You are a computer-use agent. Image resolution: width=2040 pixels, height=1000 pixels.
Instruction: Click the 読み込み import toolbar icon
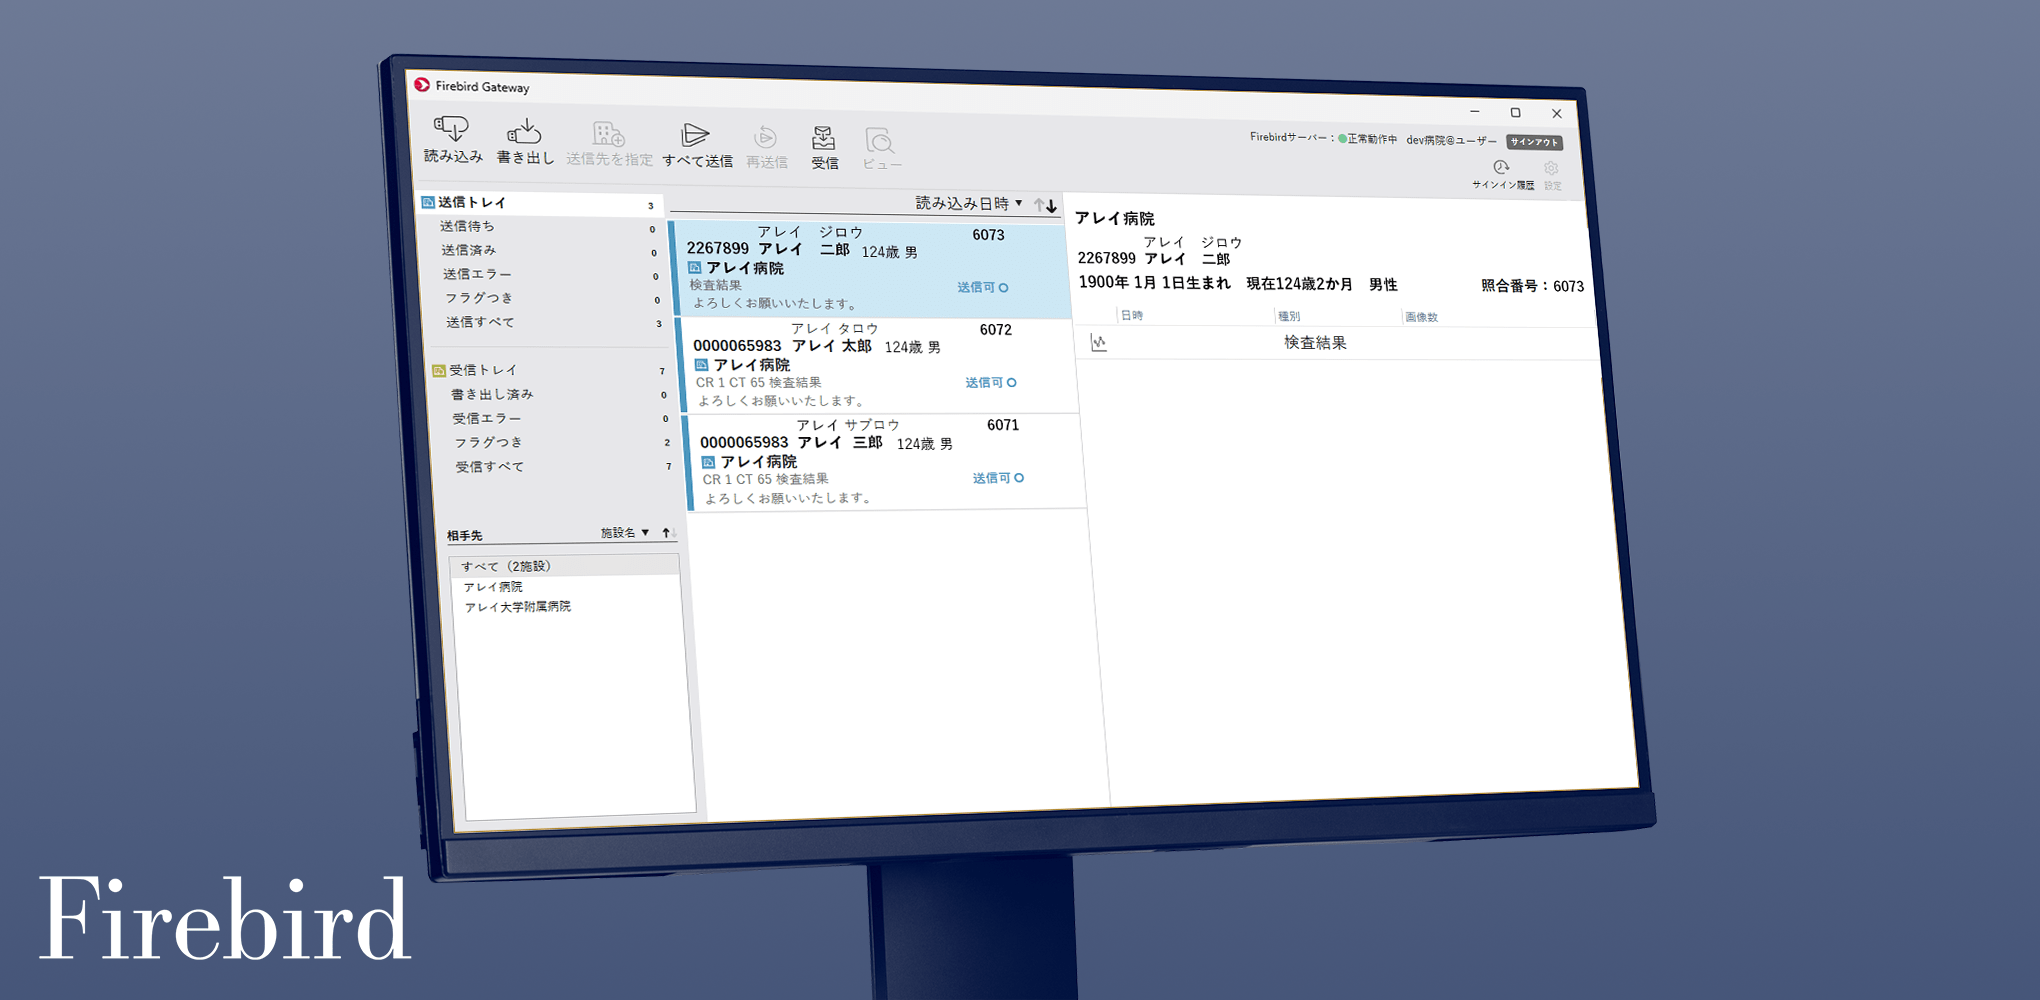tap(451, 128)
